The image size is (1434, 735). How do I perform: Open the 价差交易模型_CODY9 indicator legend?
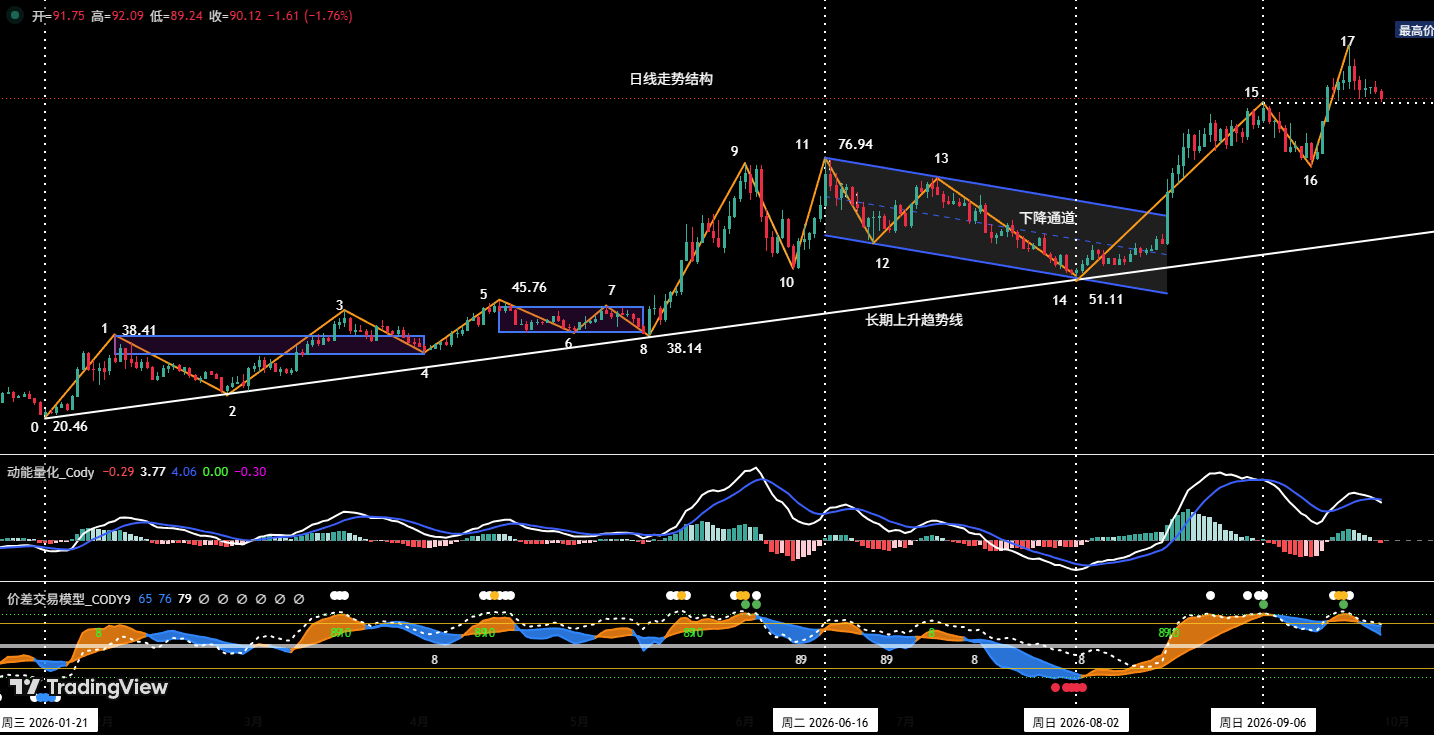pyautogui.click(x=69, y=599)
